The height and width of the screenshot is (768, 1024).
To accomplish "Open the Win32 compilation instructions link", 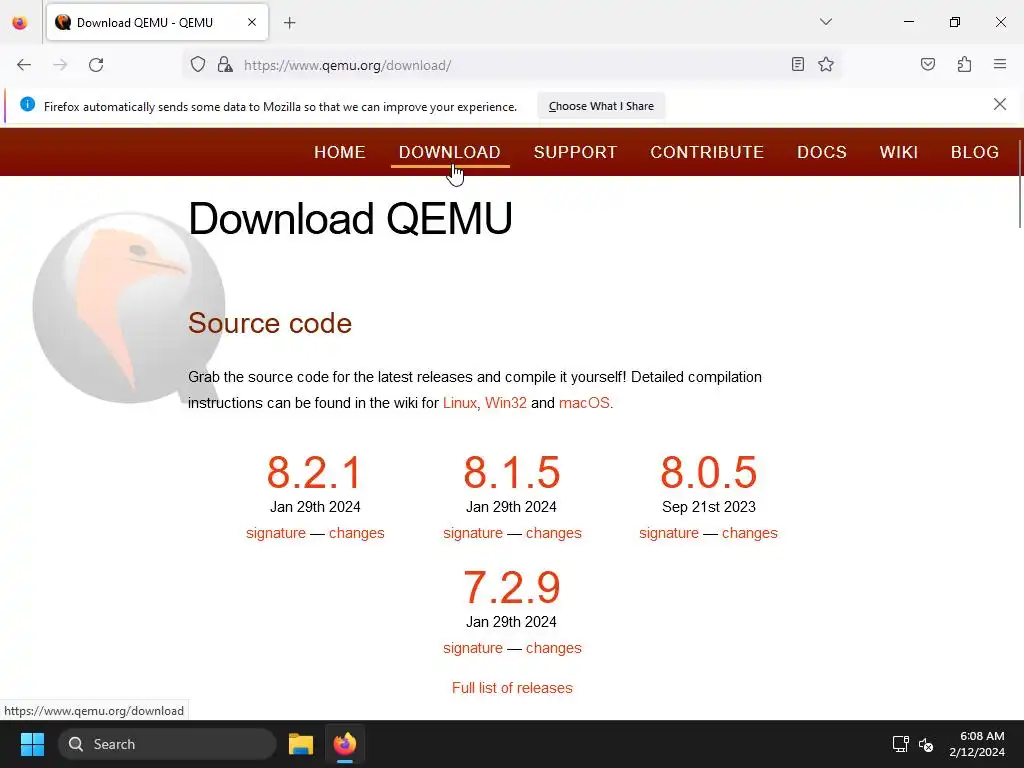I will (505, 403).
